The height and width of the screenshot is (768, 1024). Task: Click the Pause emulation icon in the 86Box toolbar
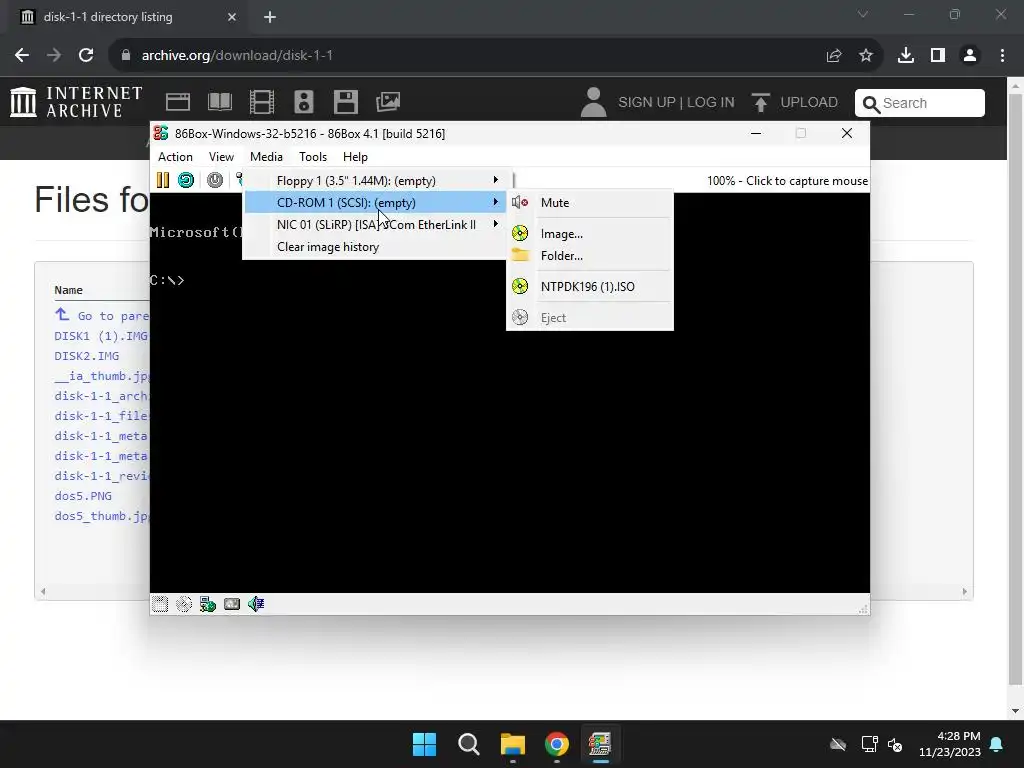(x=163, y=180)
